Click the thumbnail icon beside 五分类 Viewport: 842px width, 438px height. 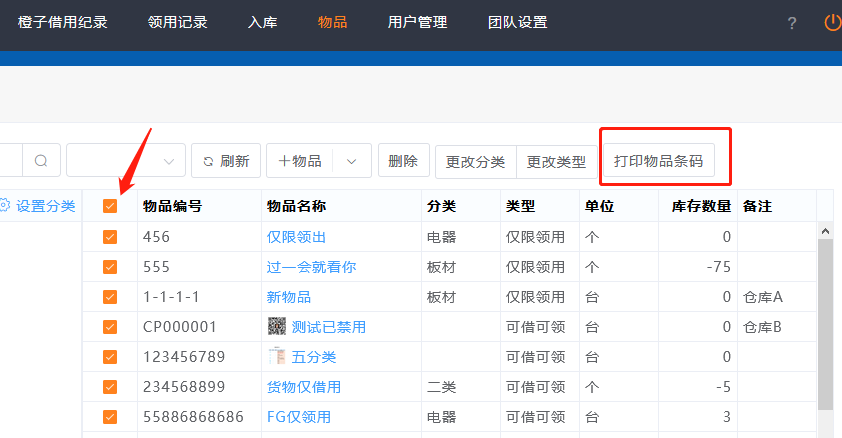point(277,357)
